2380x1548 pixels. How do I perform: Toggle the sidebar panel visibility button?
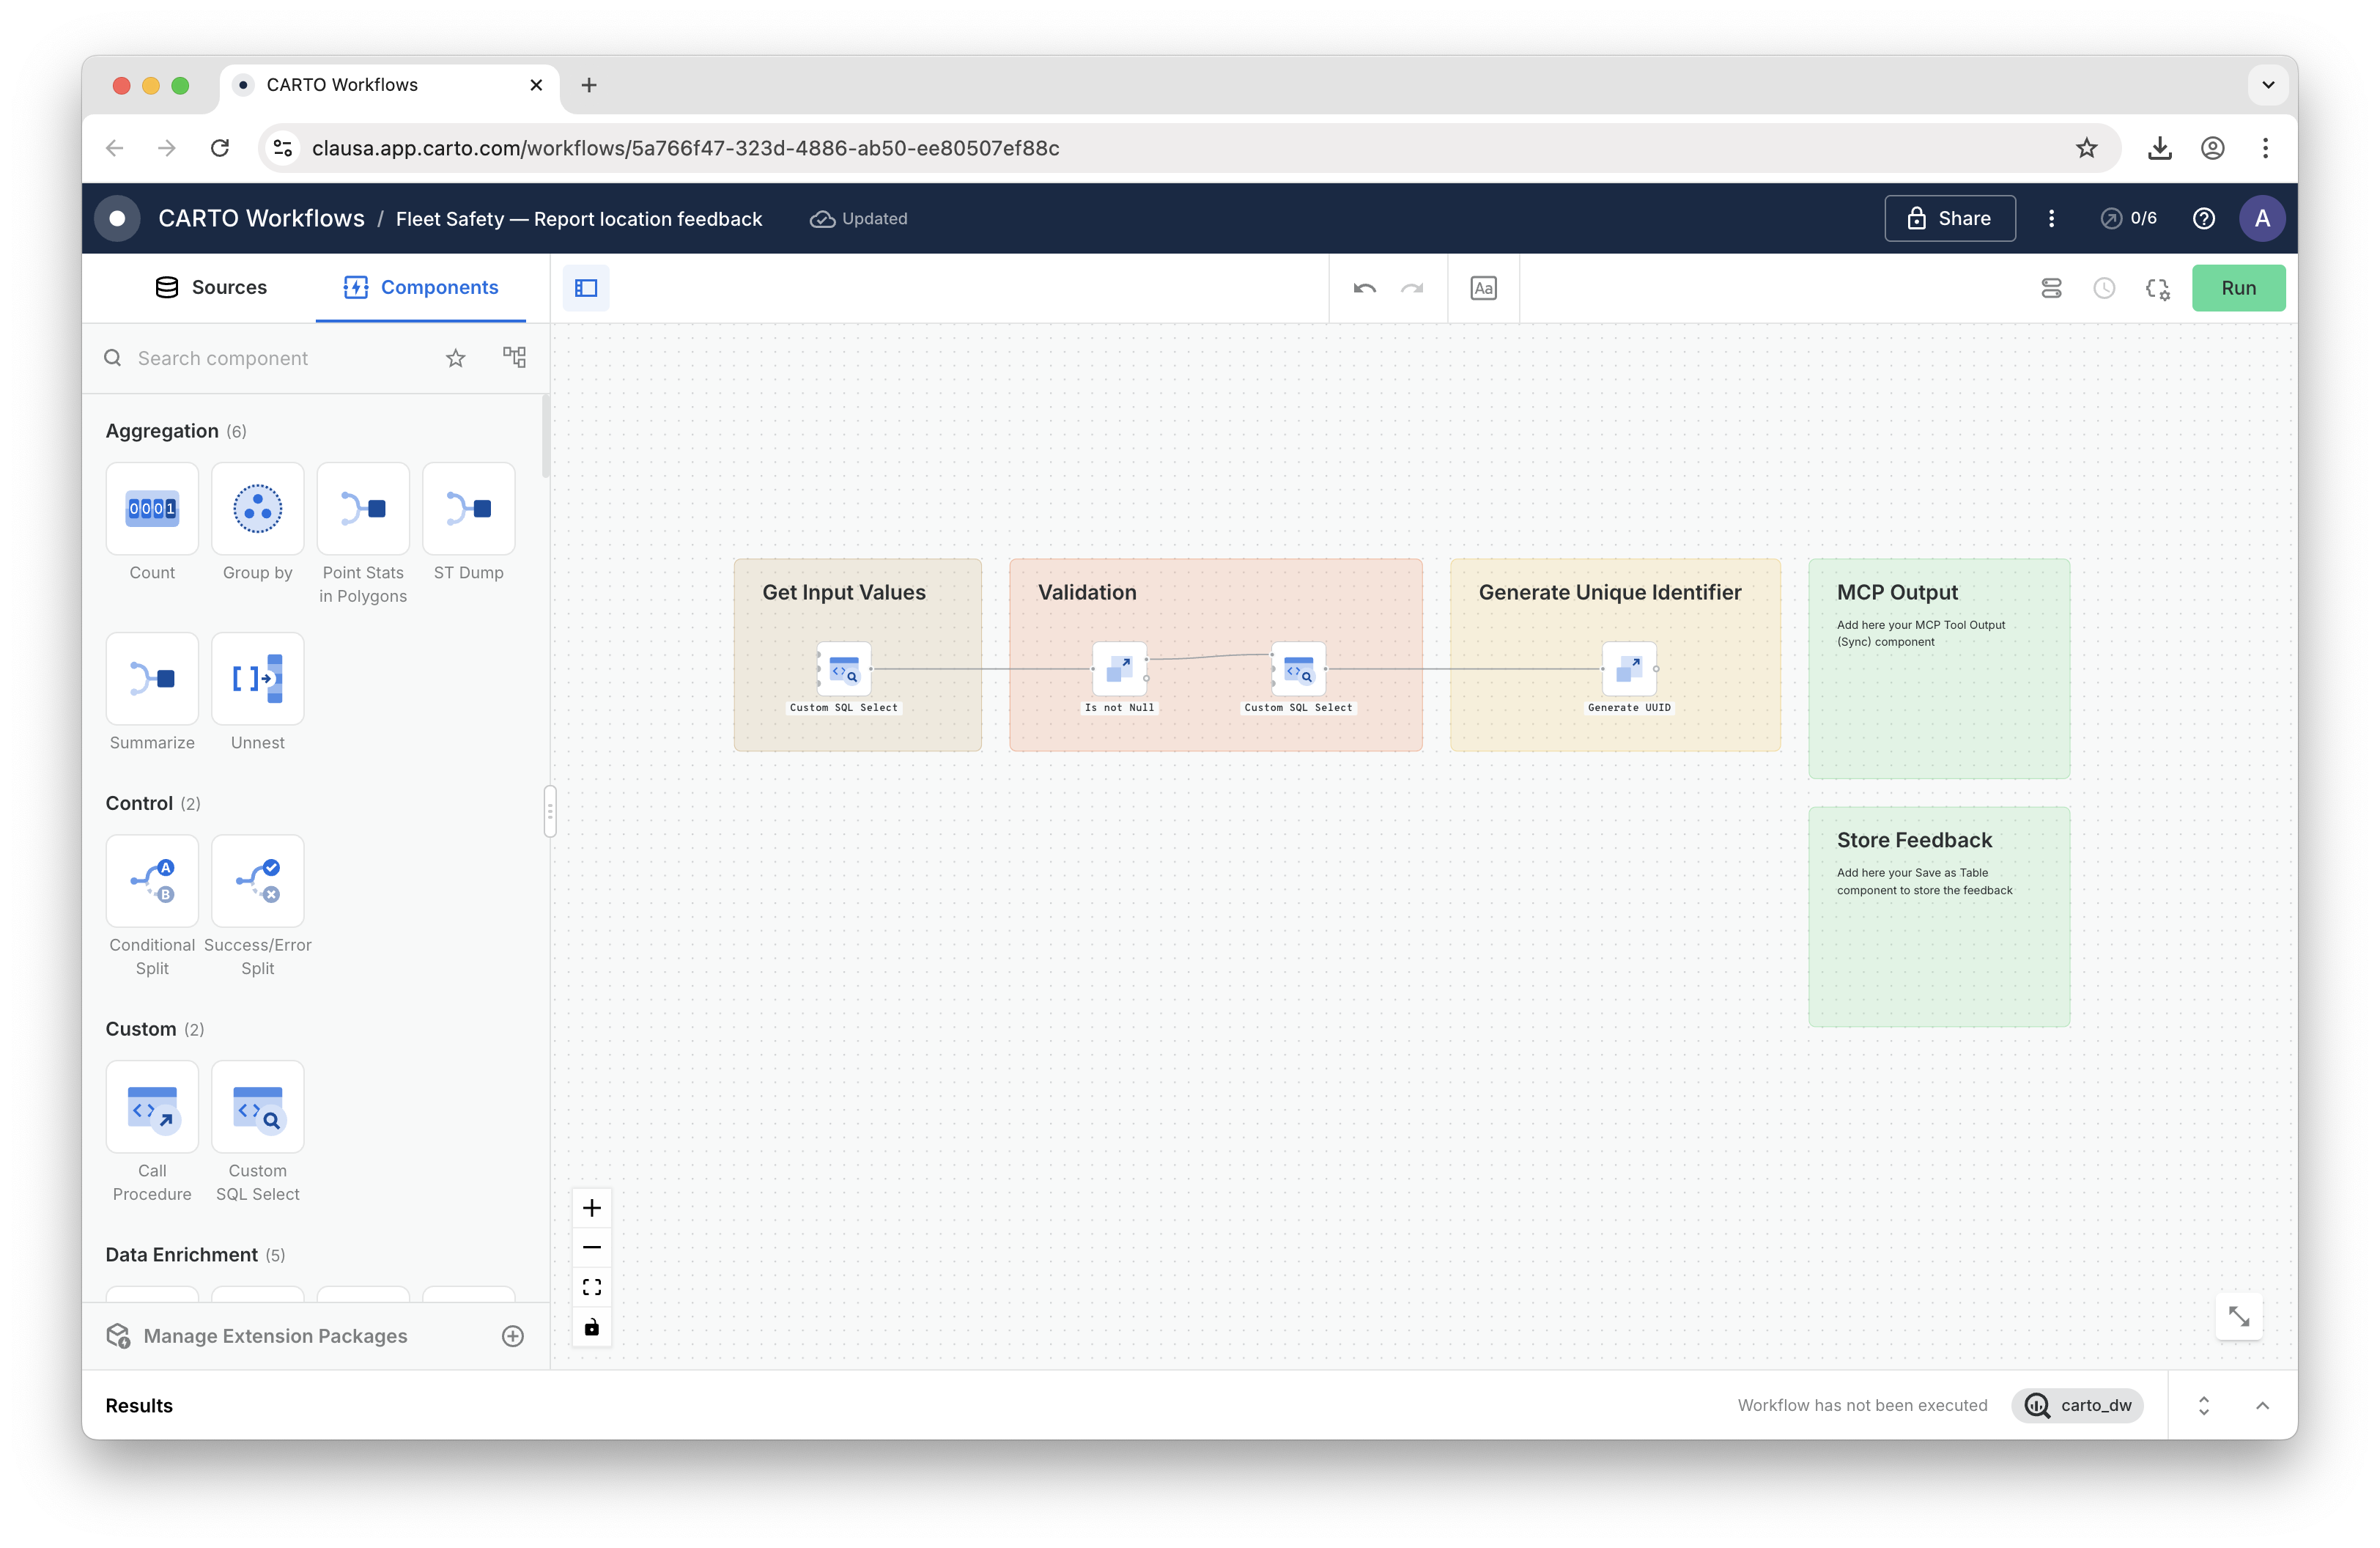(586, 288)
